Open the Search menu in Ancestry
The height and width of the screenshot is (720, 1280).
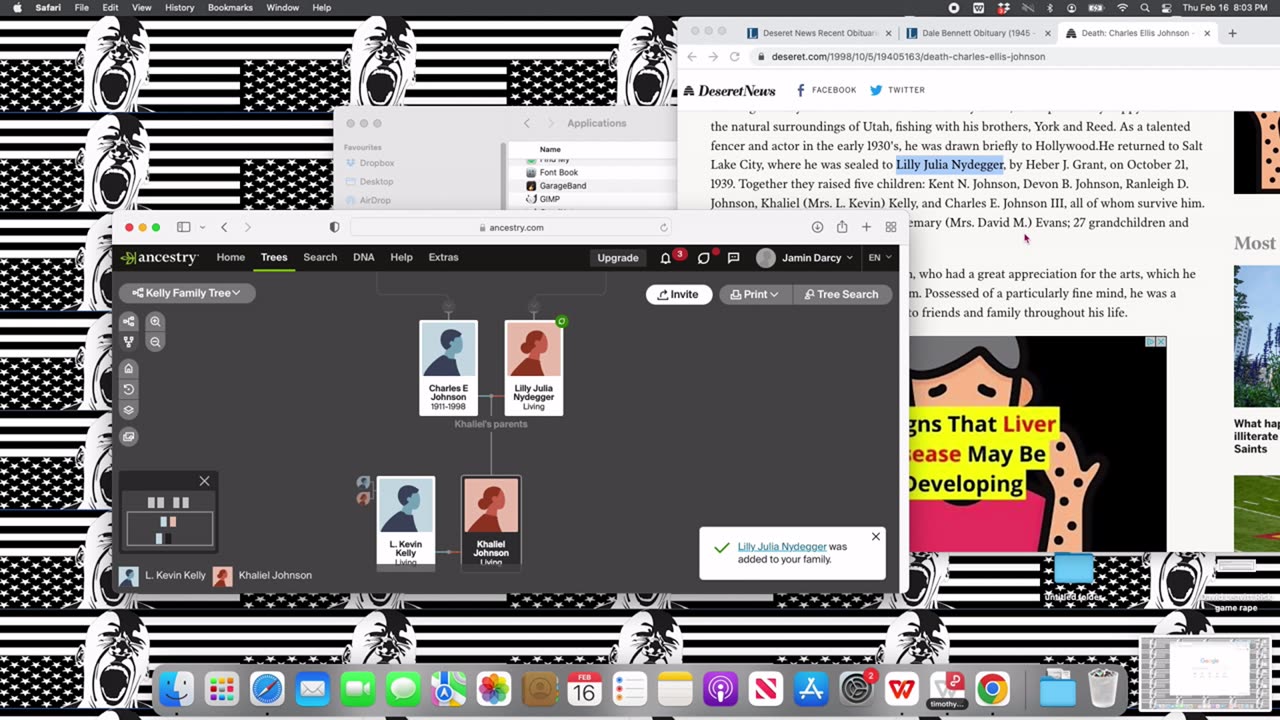point(320,257)
